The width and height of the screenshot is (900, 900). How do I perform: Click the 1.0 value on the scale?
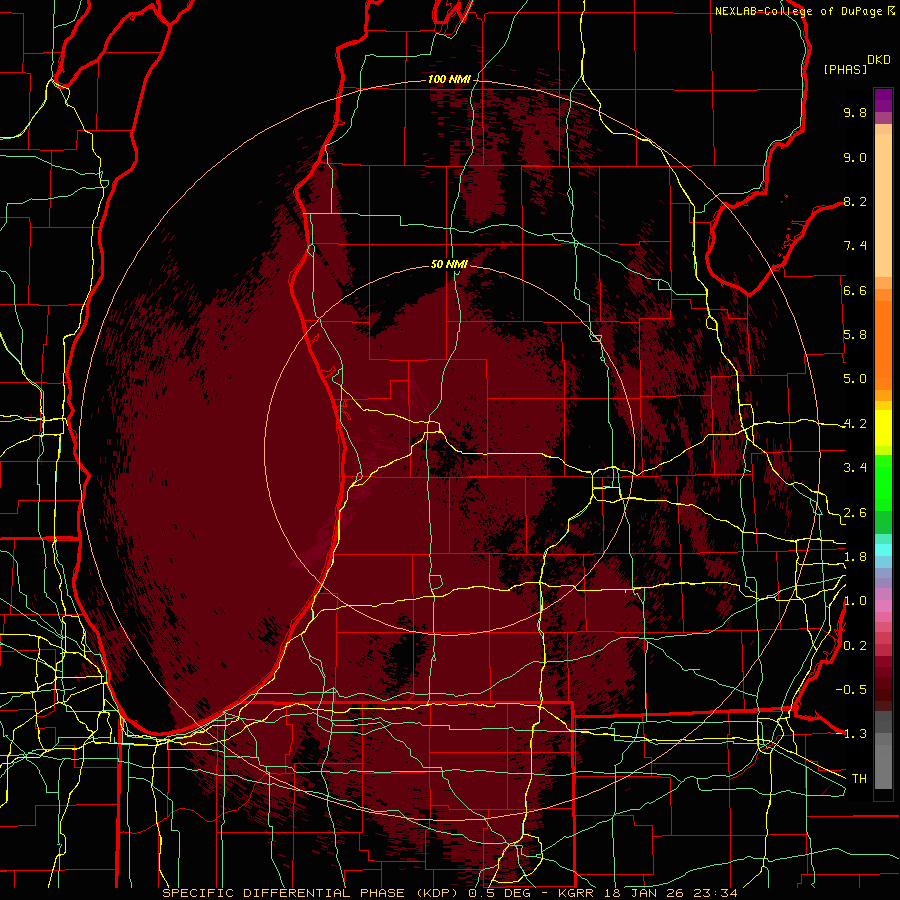pyautogui.click(x=855, y=601)
